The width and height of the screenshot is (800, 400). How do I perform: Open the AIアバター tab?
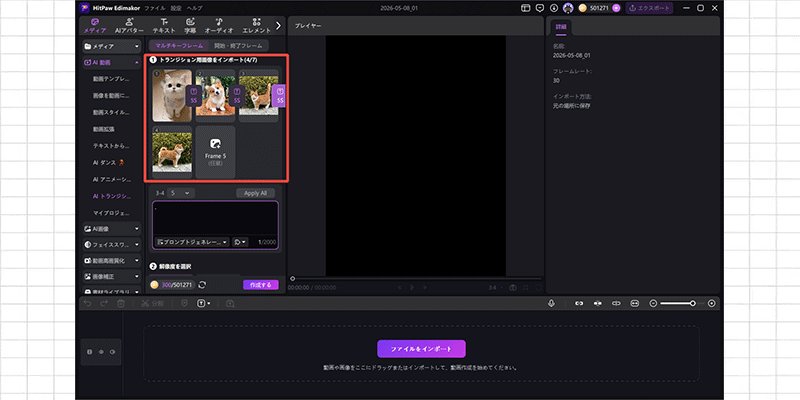click(129, 26)
